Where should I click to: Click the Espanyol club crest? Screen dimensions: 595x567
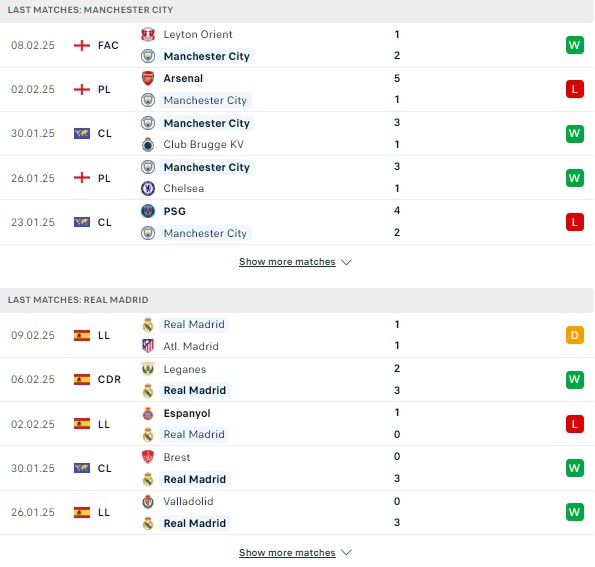pyautogui.click(x=148, y=414)
